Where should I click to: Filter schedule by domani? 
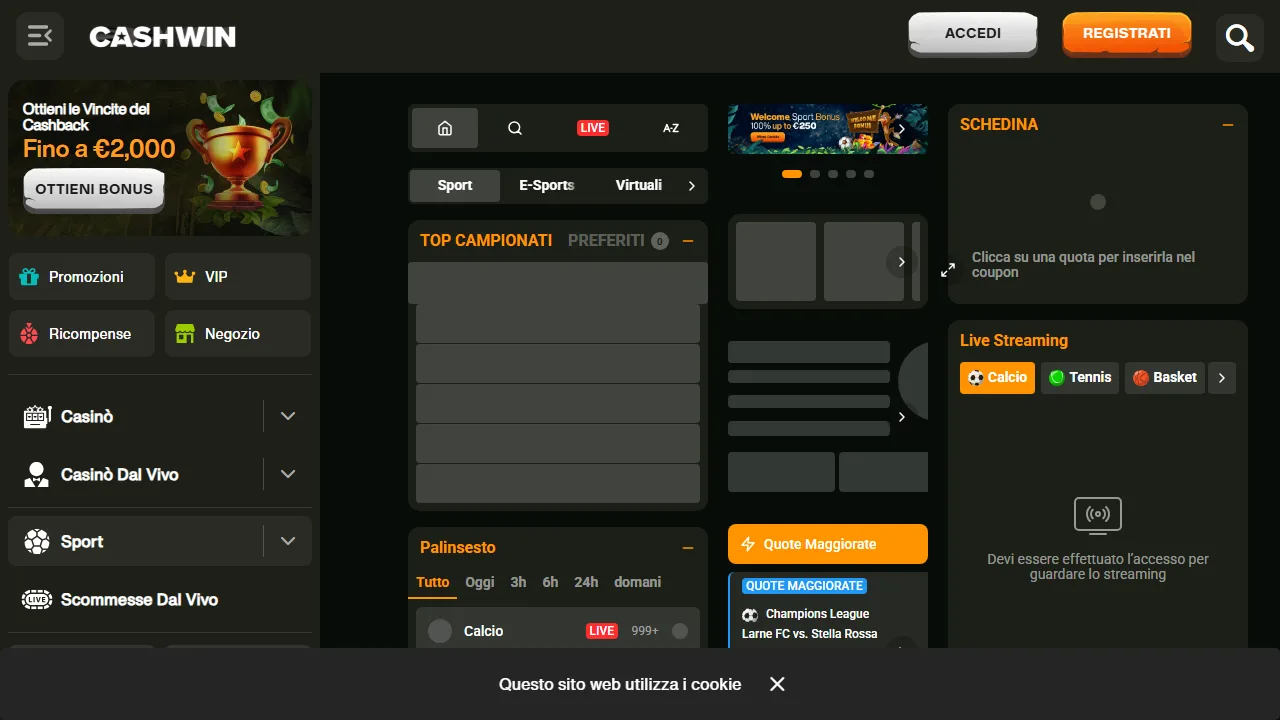pyautogui.click(x=638, y=582)
